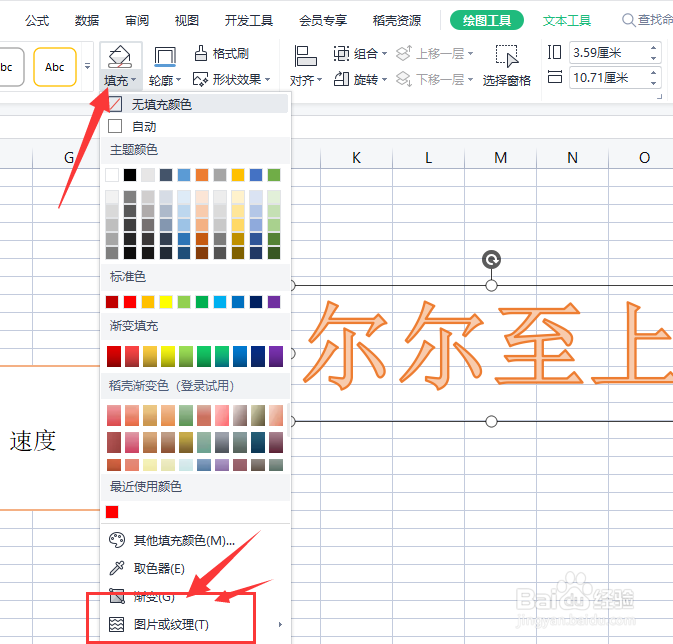Click the search magnifier icon
Viewport: 673px width, 644px height.
click(x=628, y=20)
